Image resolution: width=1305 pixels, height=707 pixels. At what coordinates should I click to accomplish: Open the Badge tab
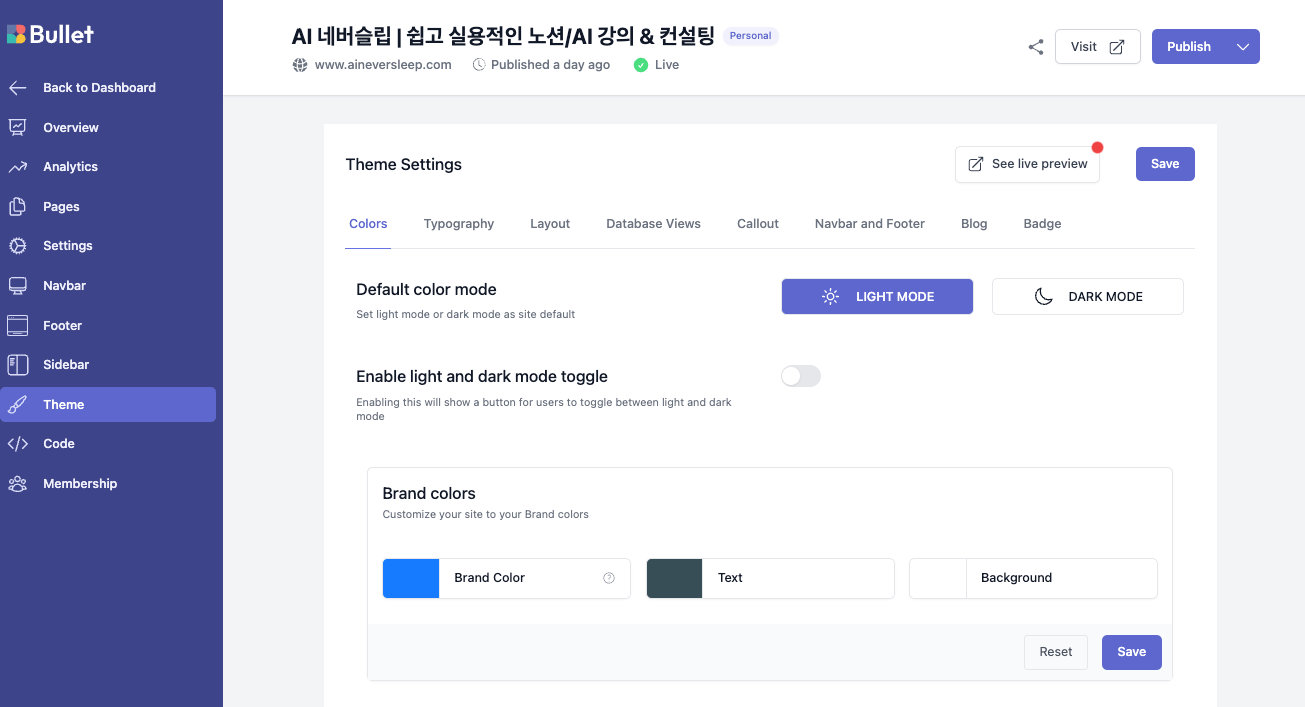tap(1042, 224)
